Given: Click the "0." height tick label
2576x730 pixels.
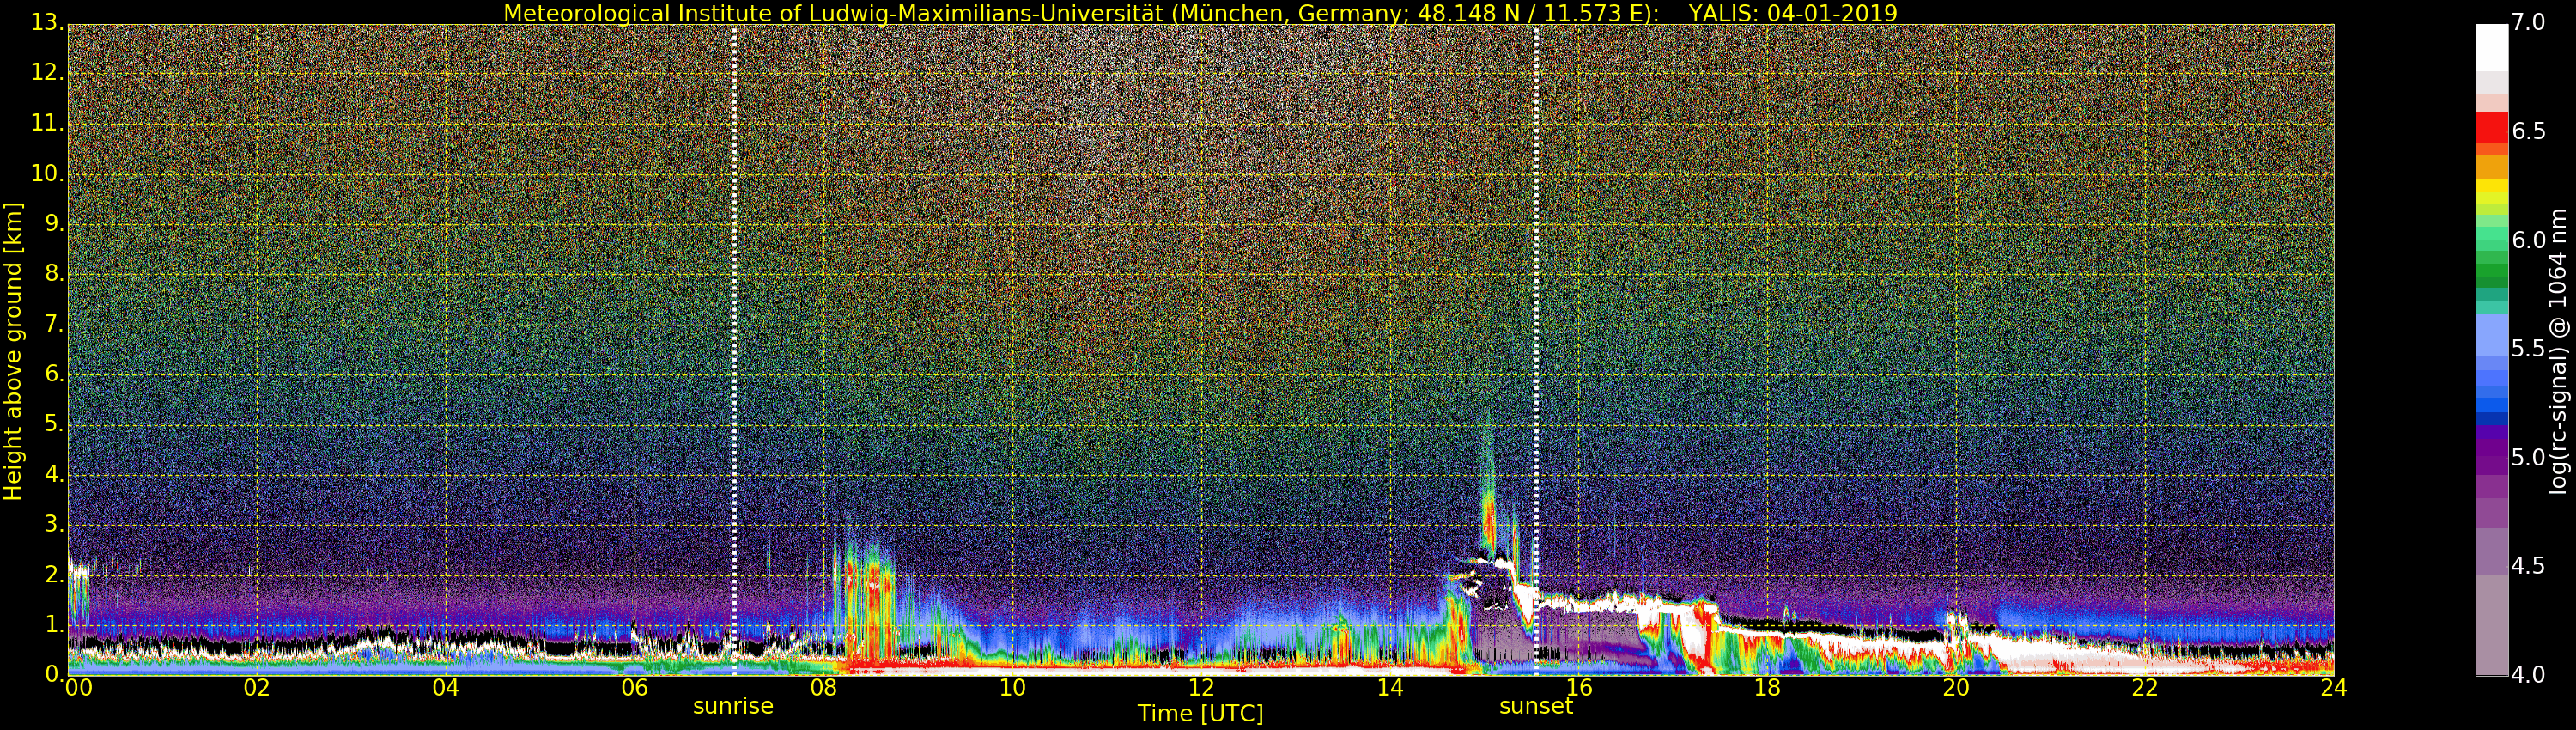Looking at the screenshot, I should pos(54,674).
